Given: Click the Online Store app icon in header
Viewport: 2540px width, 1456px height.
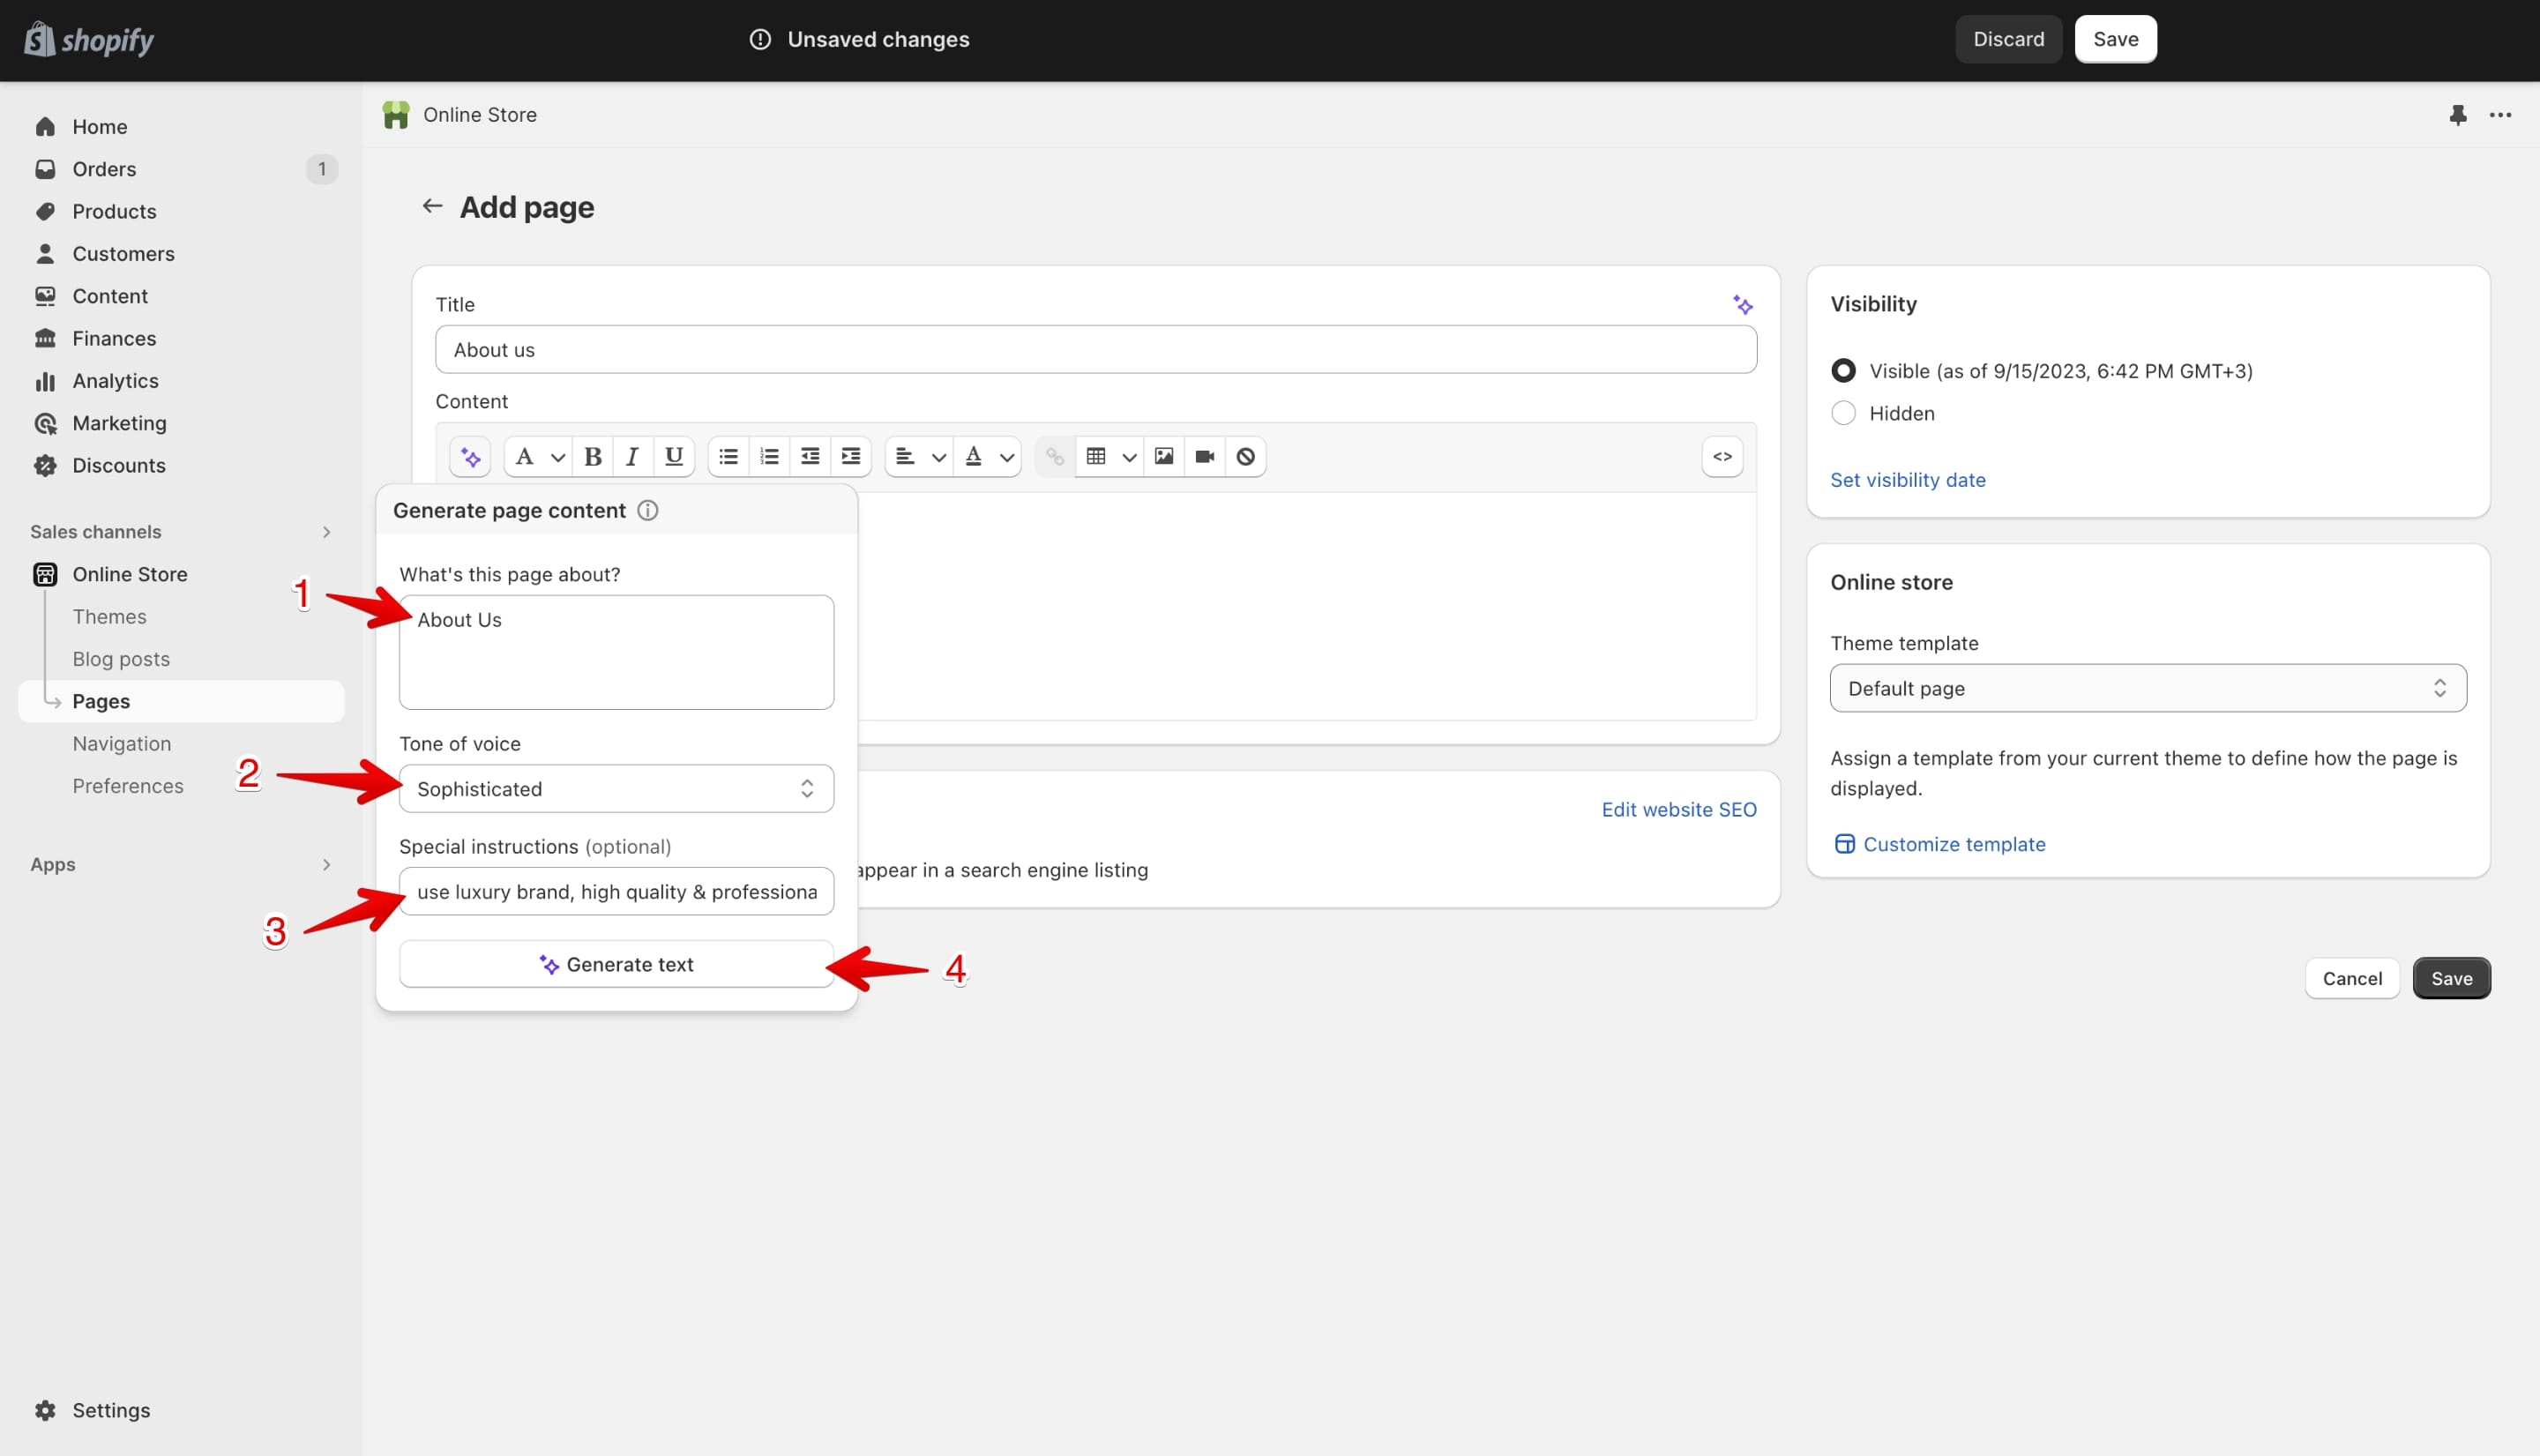Looking at the screenshot, I should click(396, 115).
